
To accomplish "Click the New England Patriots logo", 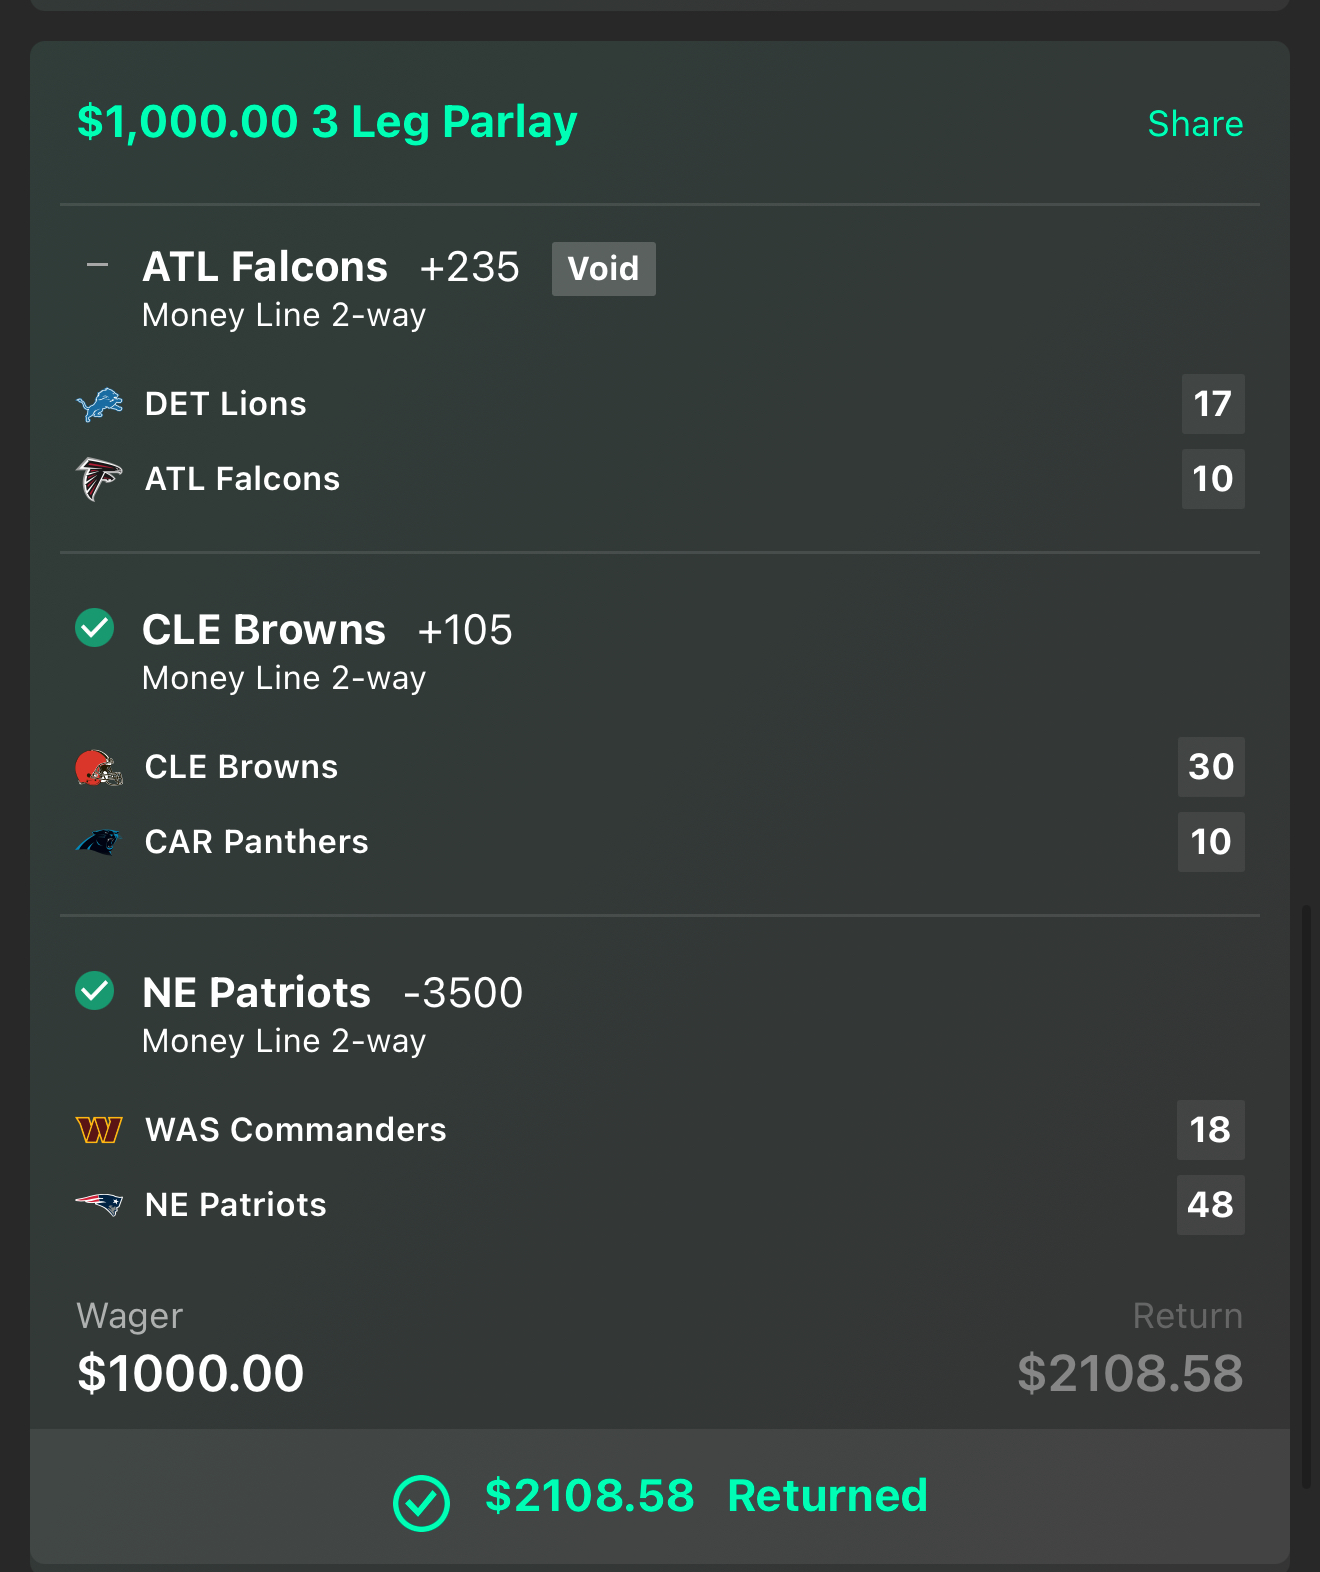I will click(99, 1204).
